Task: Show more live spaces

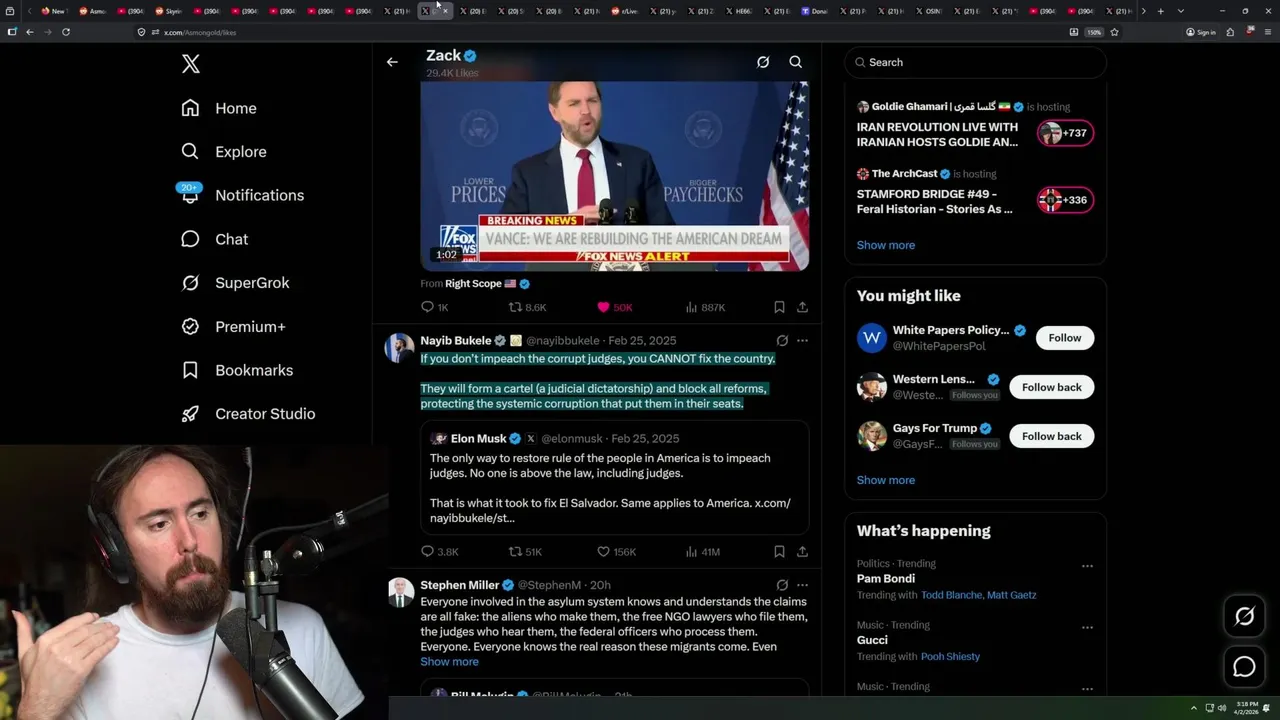Action: click(885, 245)
